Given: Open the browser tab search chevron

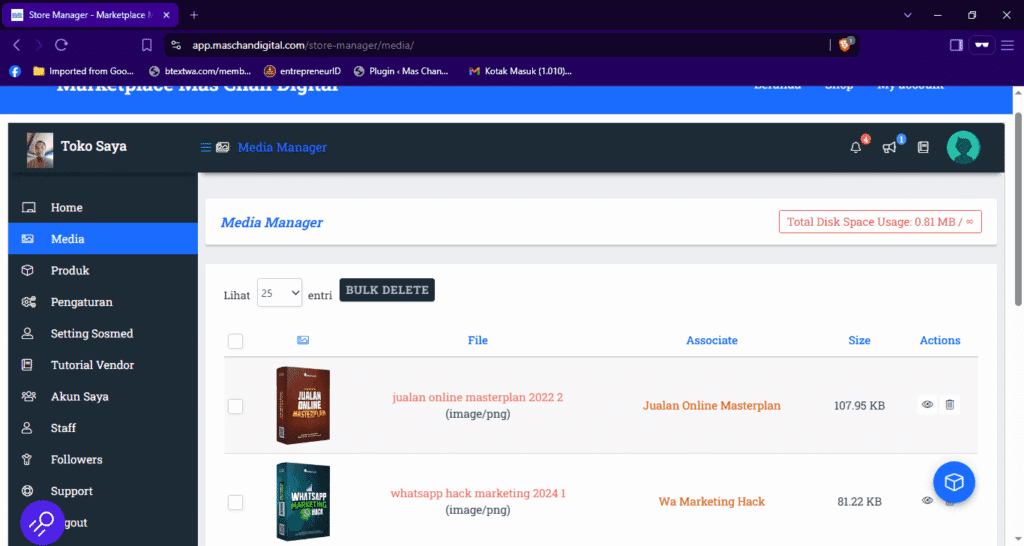Looking at the screenshot, I should (x=908, y=15).
